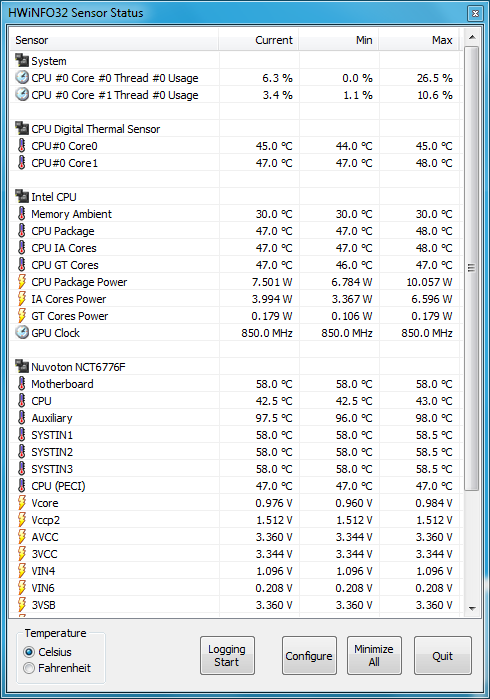Image resolution: width=490 pixels, height=699 pixels.
Task: Click the lightning icon for Vccp2
Action: (21, 520)
